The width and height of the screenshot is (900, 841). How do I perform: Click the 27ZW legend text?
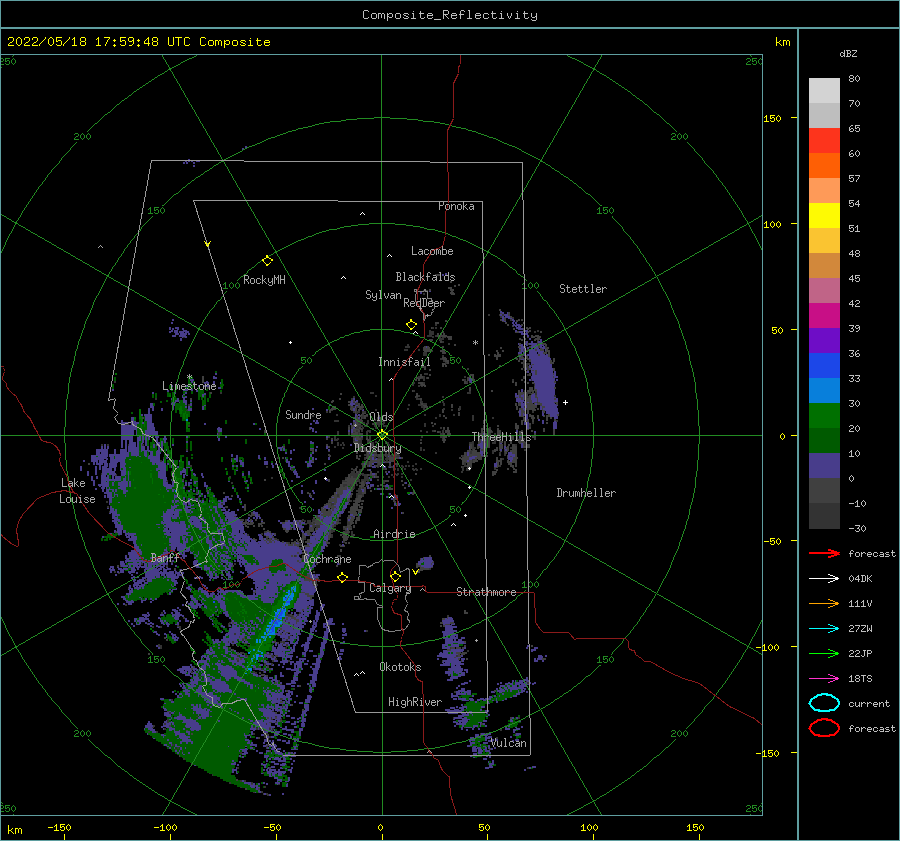(x=860, y=629)
